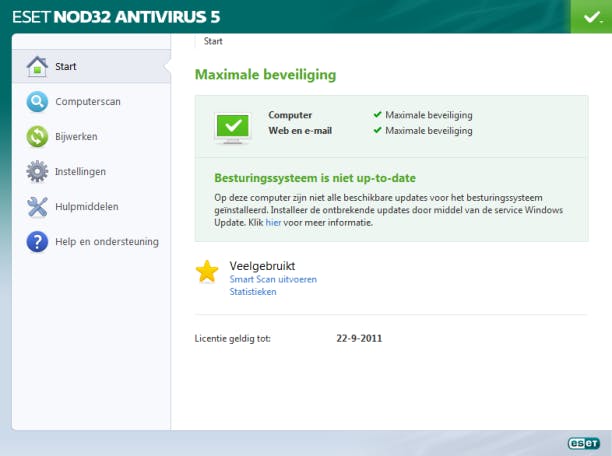Select Hulpmiddelen in the sidebar
Viewport: 612px width, 456px height.
(91, 207)
